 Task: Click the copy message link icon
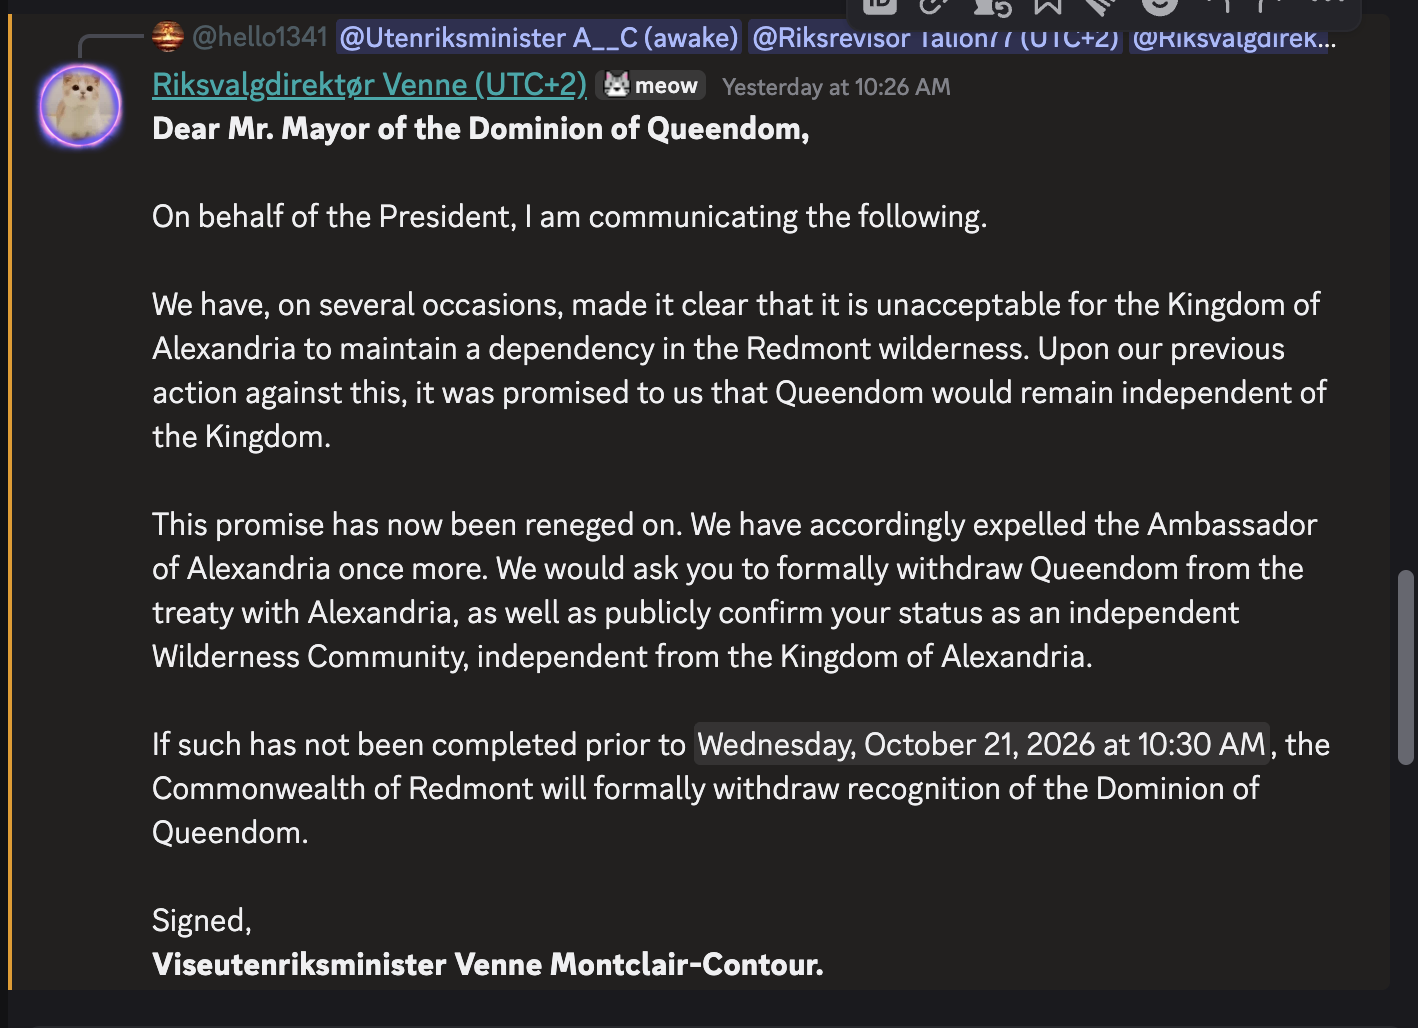(x=934, y=6)
